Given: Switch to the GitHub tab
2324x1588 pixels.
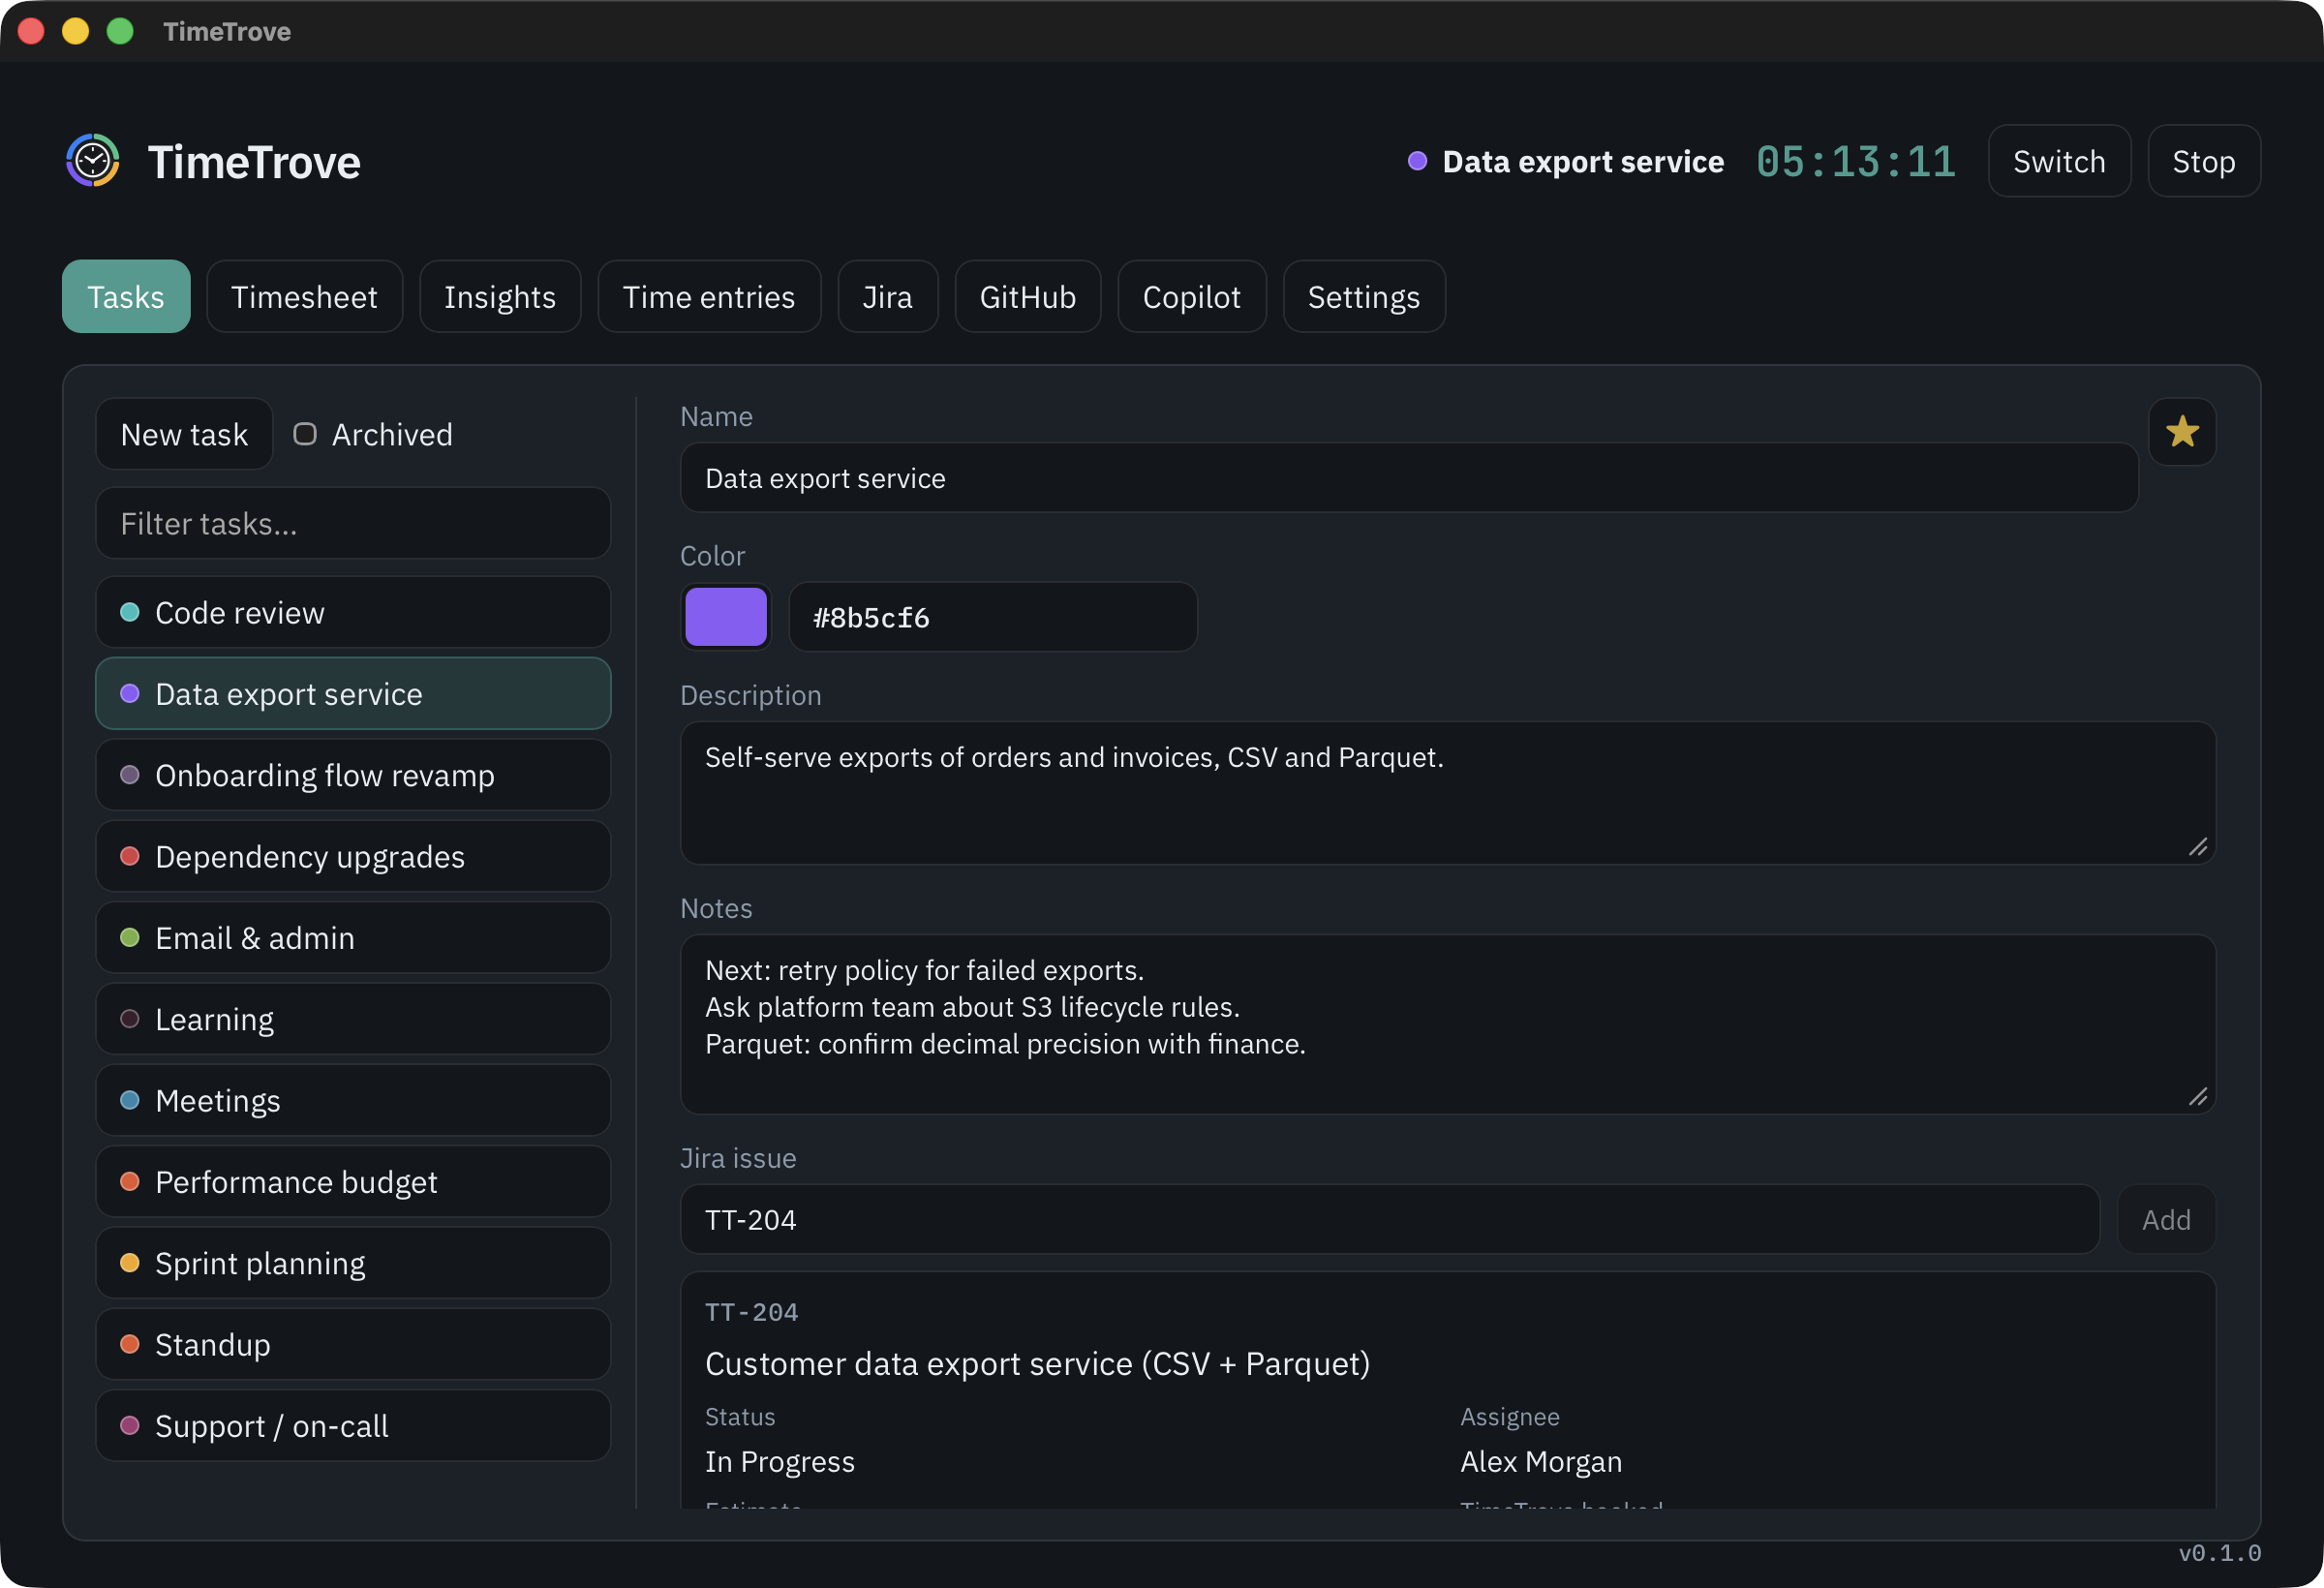Looking at the screenshot, I should click(x=1028, y=297).
